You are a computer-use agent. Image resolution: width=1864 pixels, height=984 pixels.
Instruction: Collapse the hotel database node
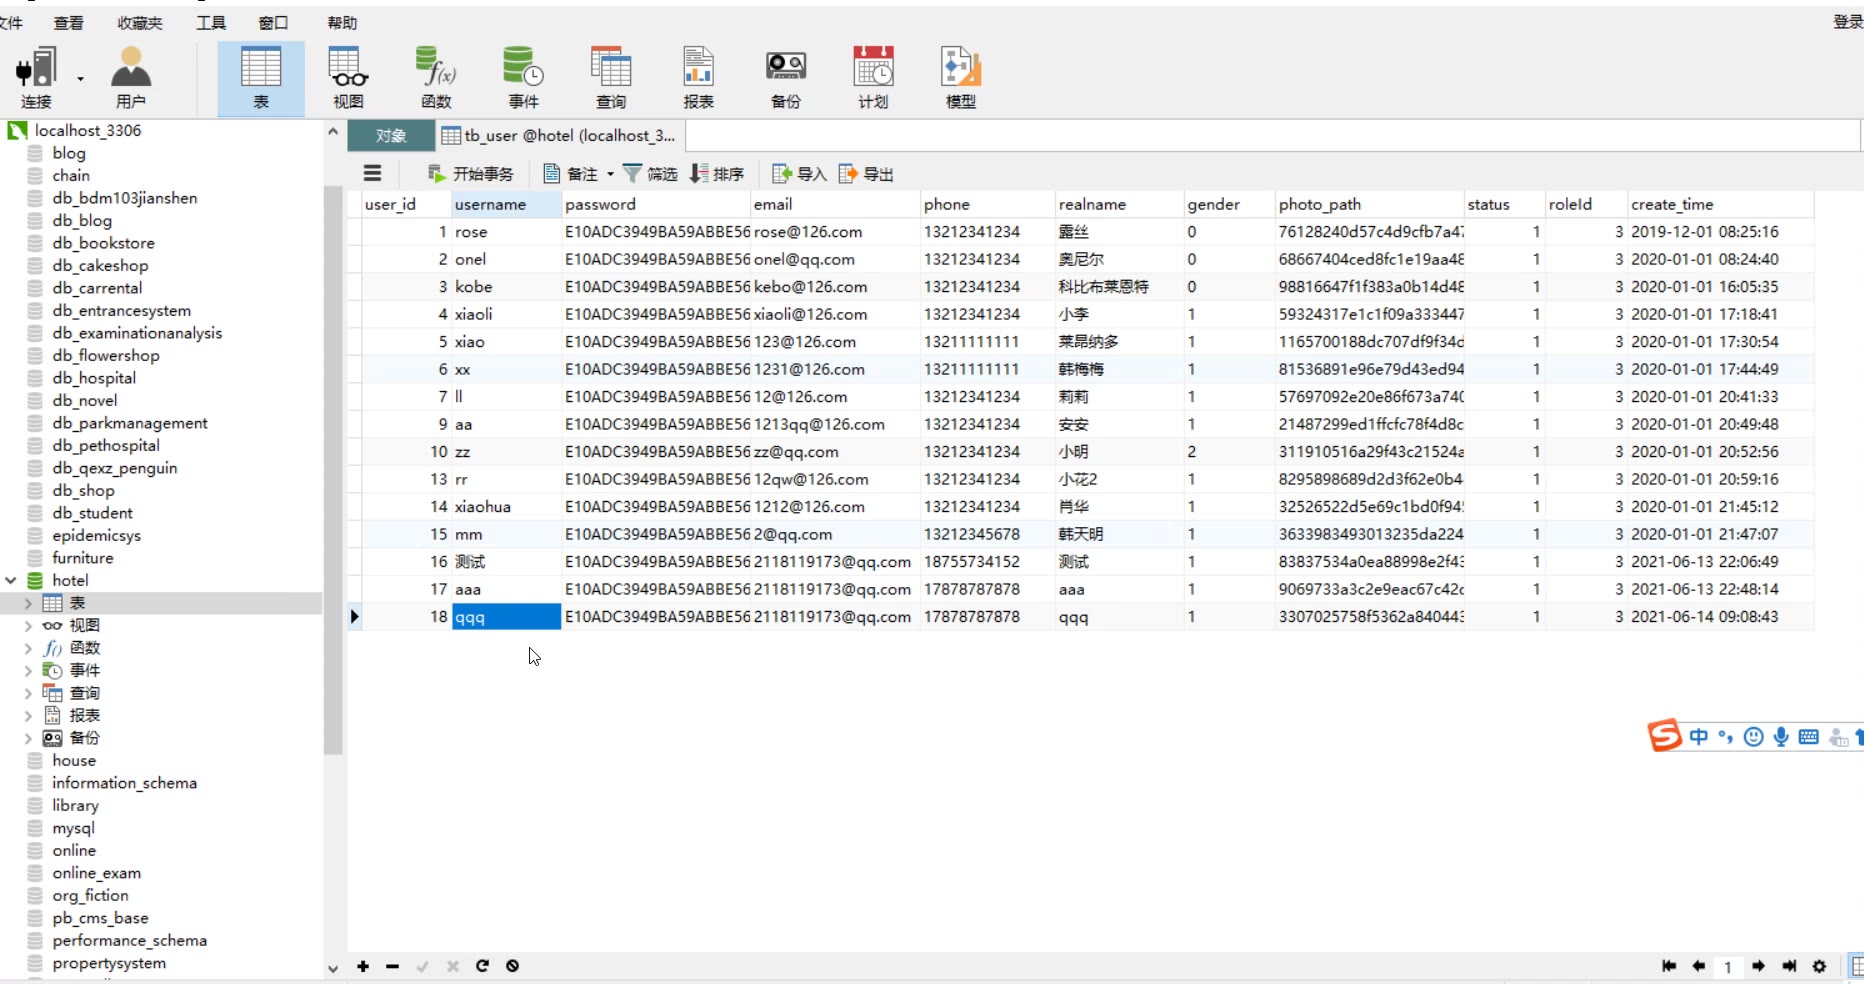[10, 580]
